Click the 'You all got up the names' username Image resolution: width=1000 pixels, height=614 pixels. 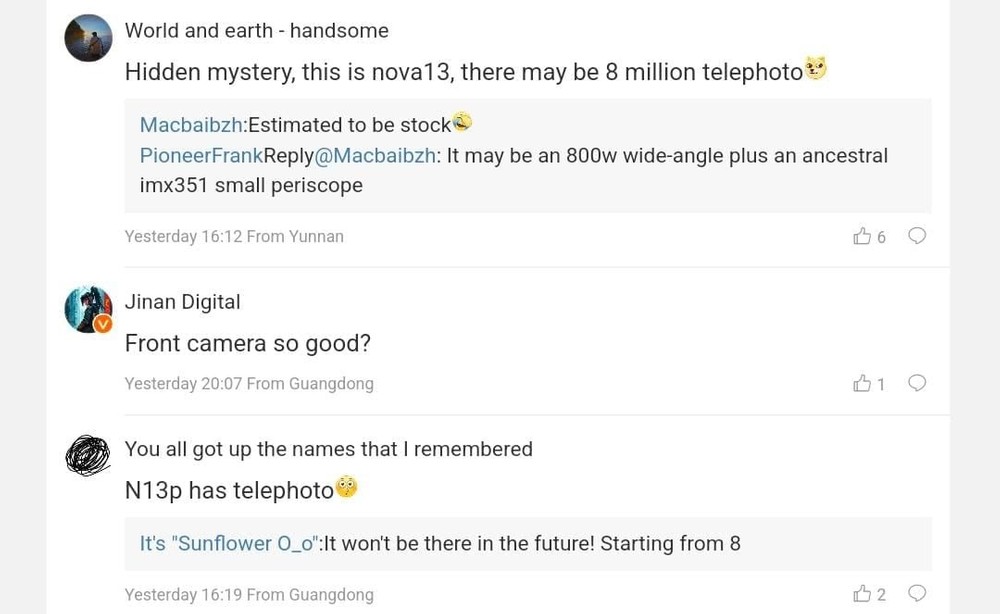tap(328, 449)
